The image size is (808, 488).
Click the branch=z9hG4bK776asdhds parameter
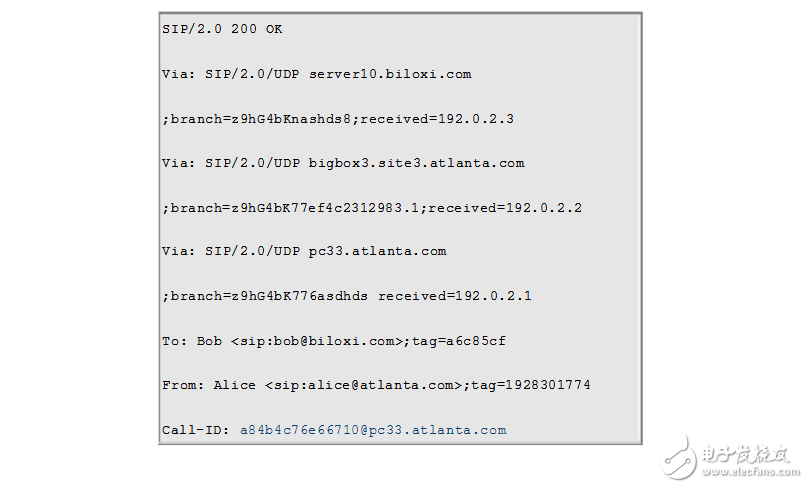coord(268,297)
